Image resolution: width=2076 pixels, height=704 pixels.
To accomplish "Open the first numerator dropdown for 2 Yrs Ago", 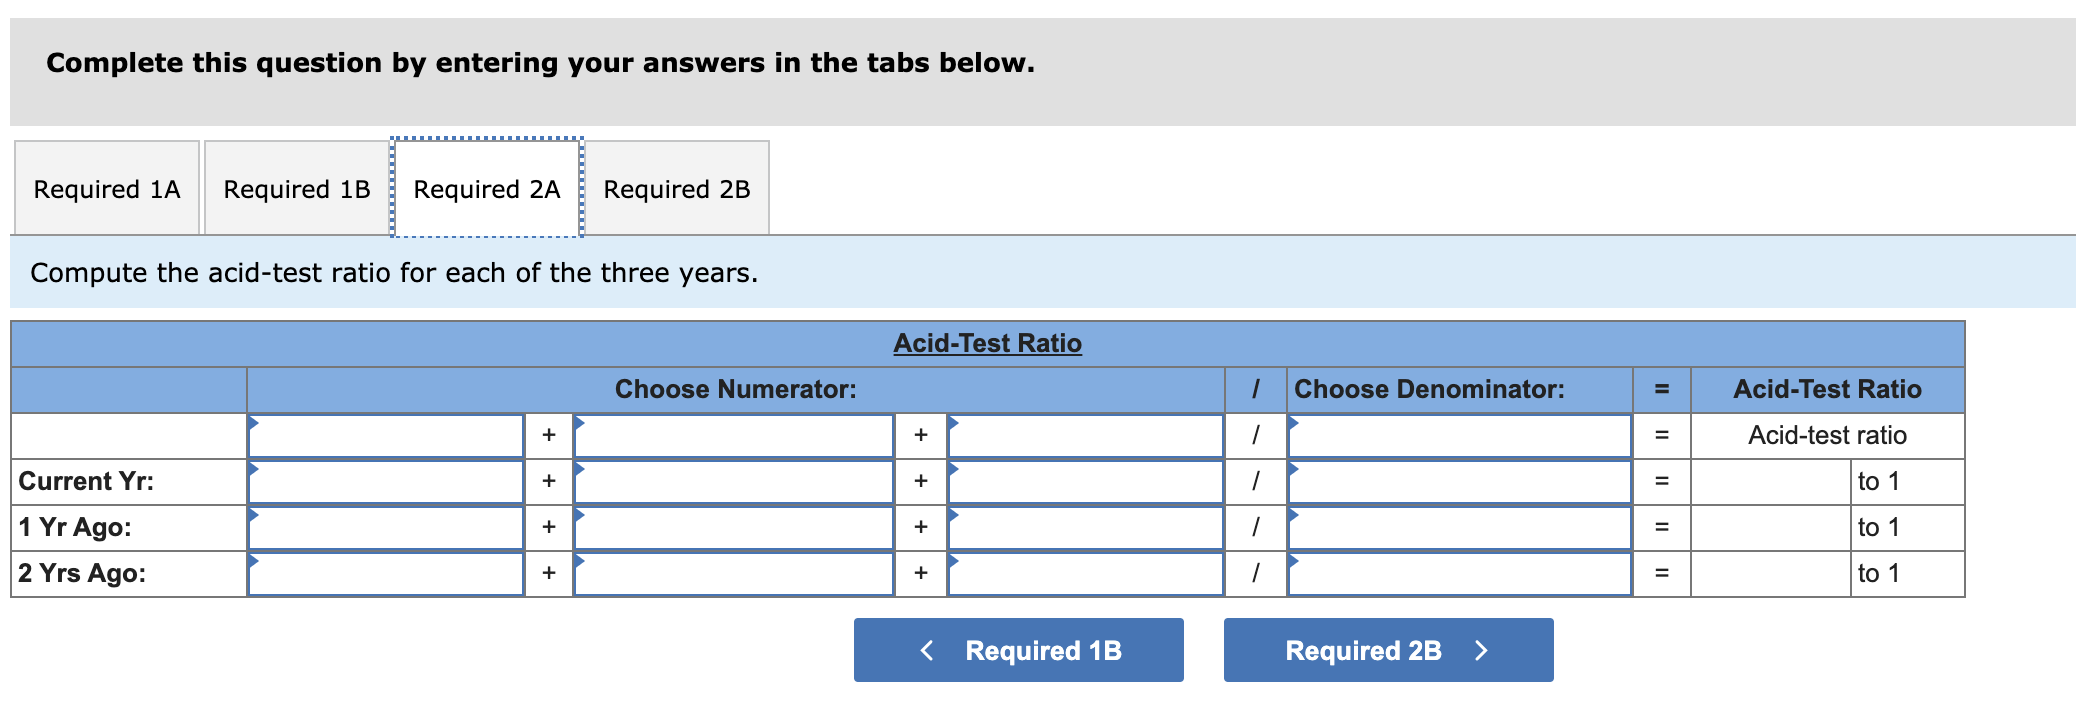I will [385, 573].
